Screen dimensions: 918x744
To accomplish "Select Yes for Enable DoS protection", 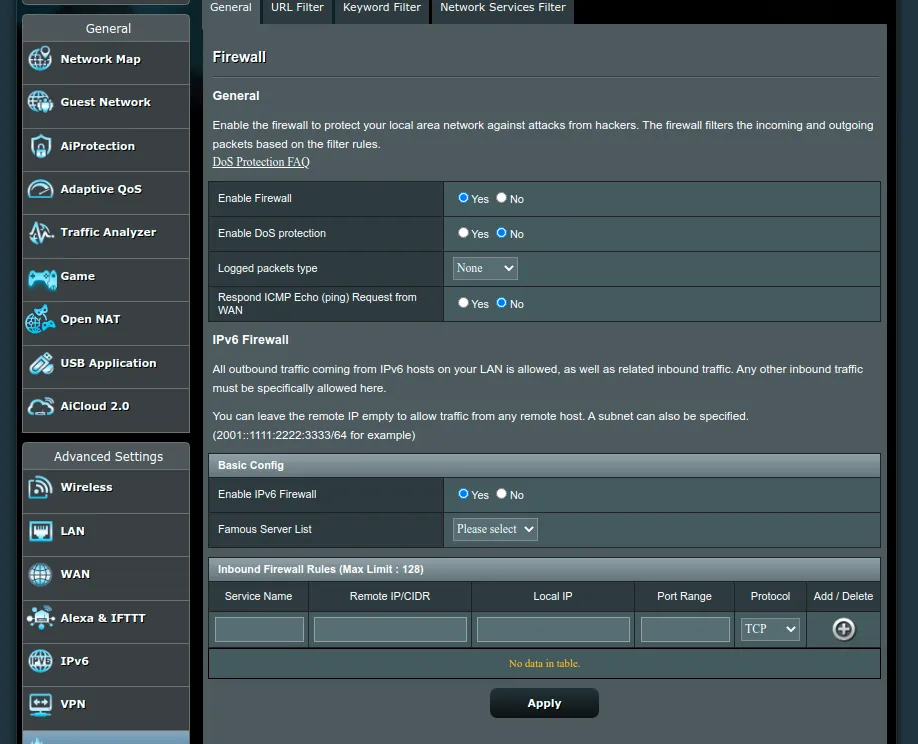I will (x=463, y=233).
